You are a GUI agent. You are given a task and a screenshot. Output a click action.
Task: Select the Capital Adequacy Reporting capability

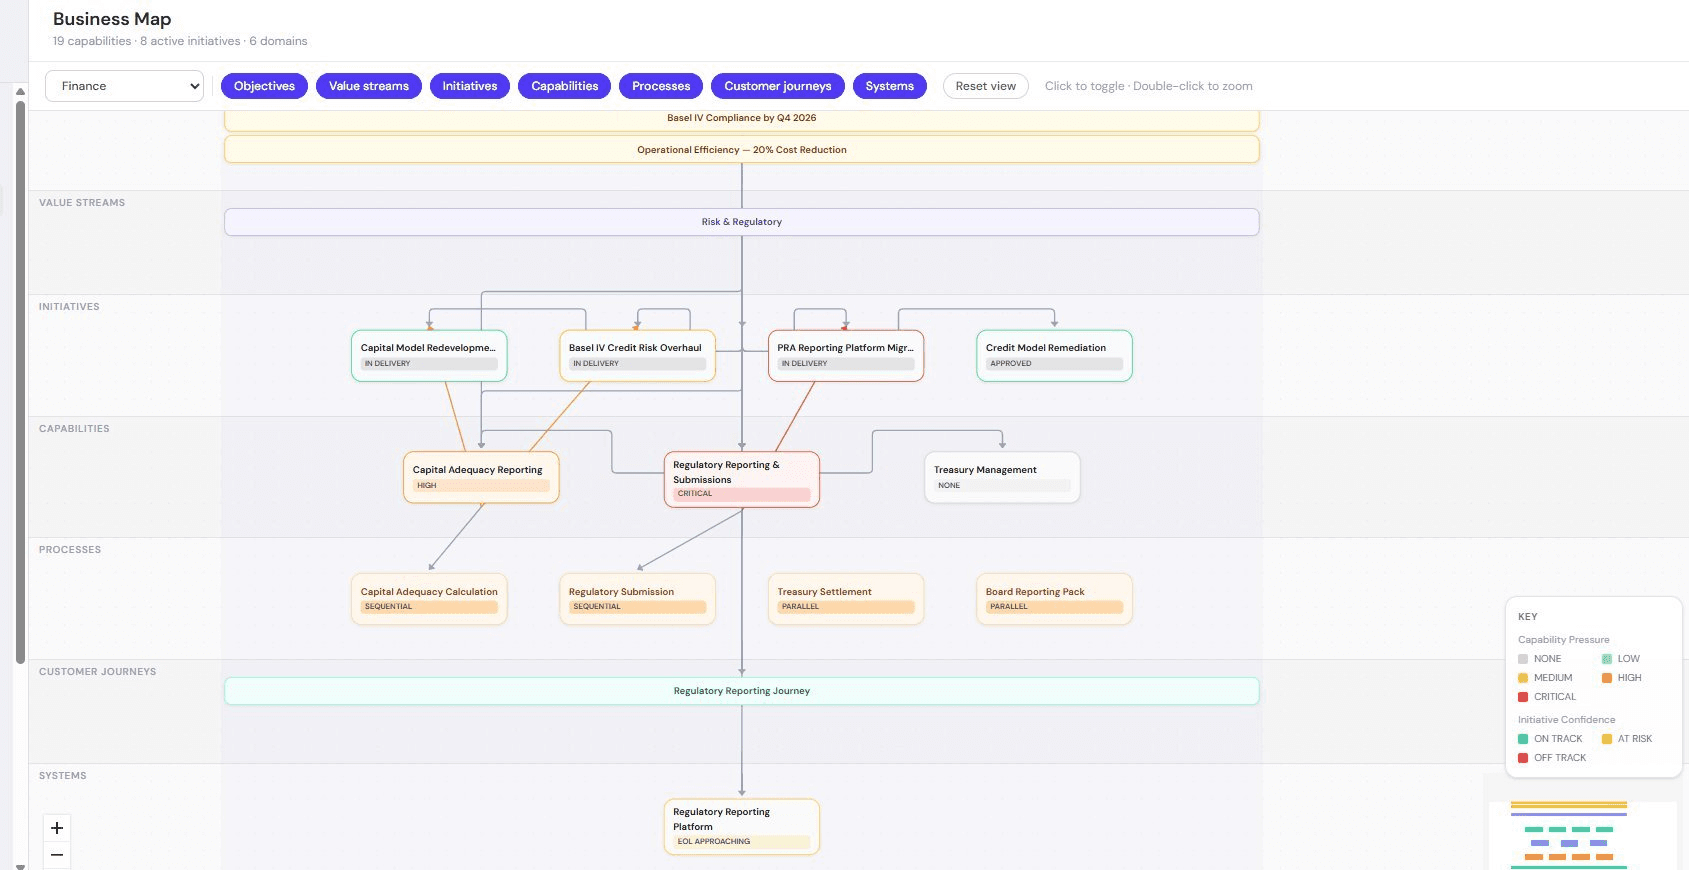[x=481, y=478]
